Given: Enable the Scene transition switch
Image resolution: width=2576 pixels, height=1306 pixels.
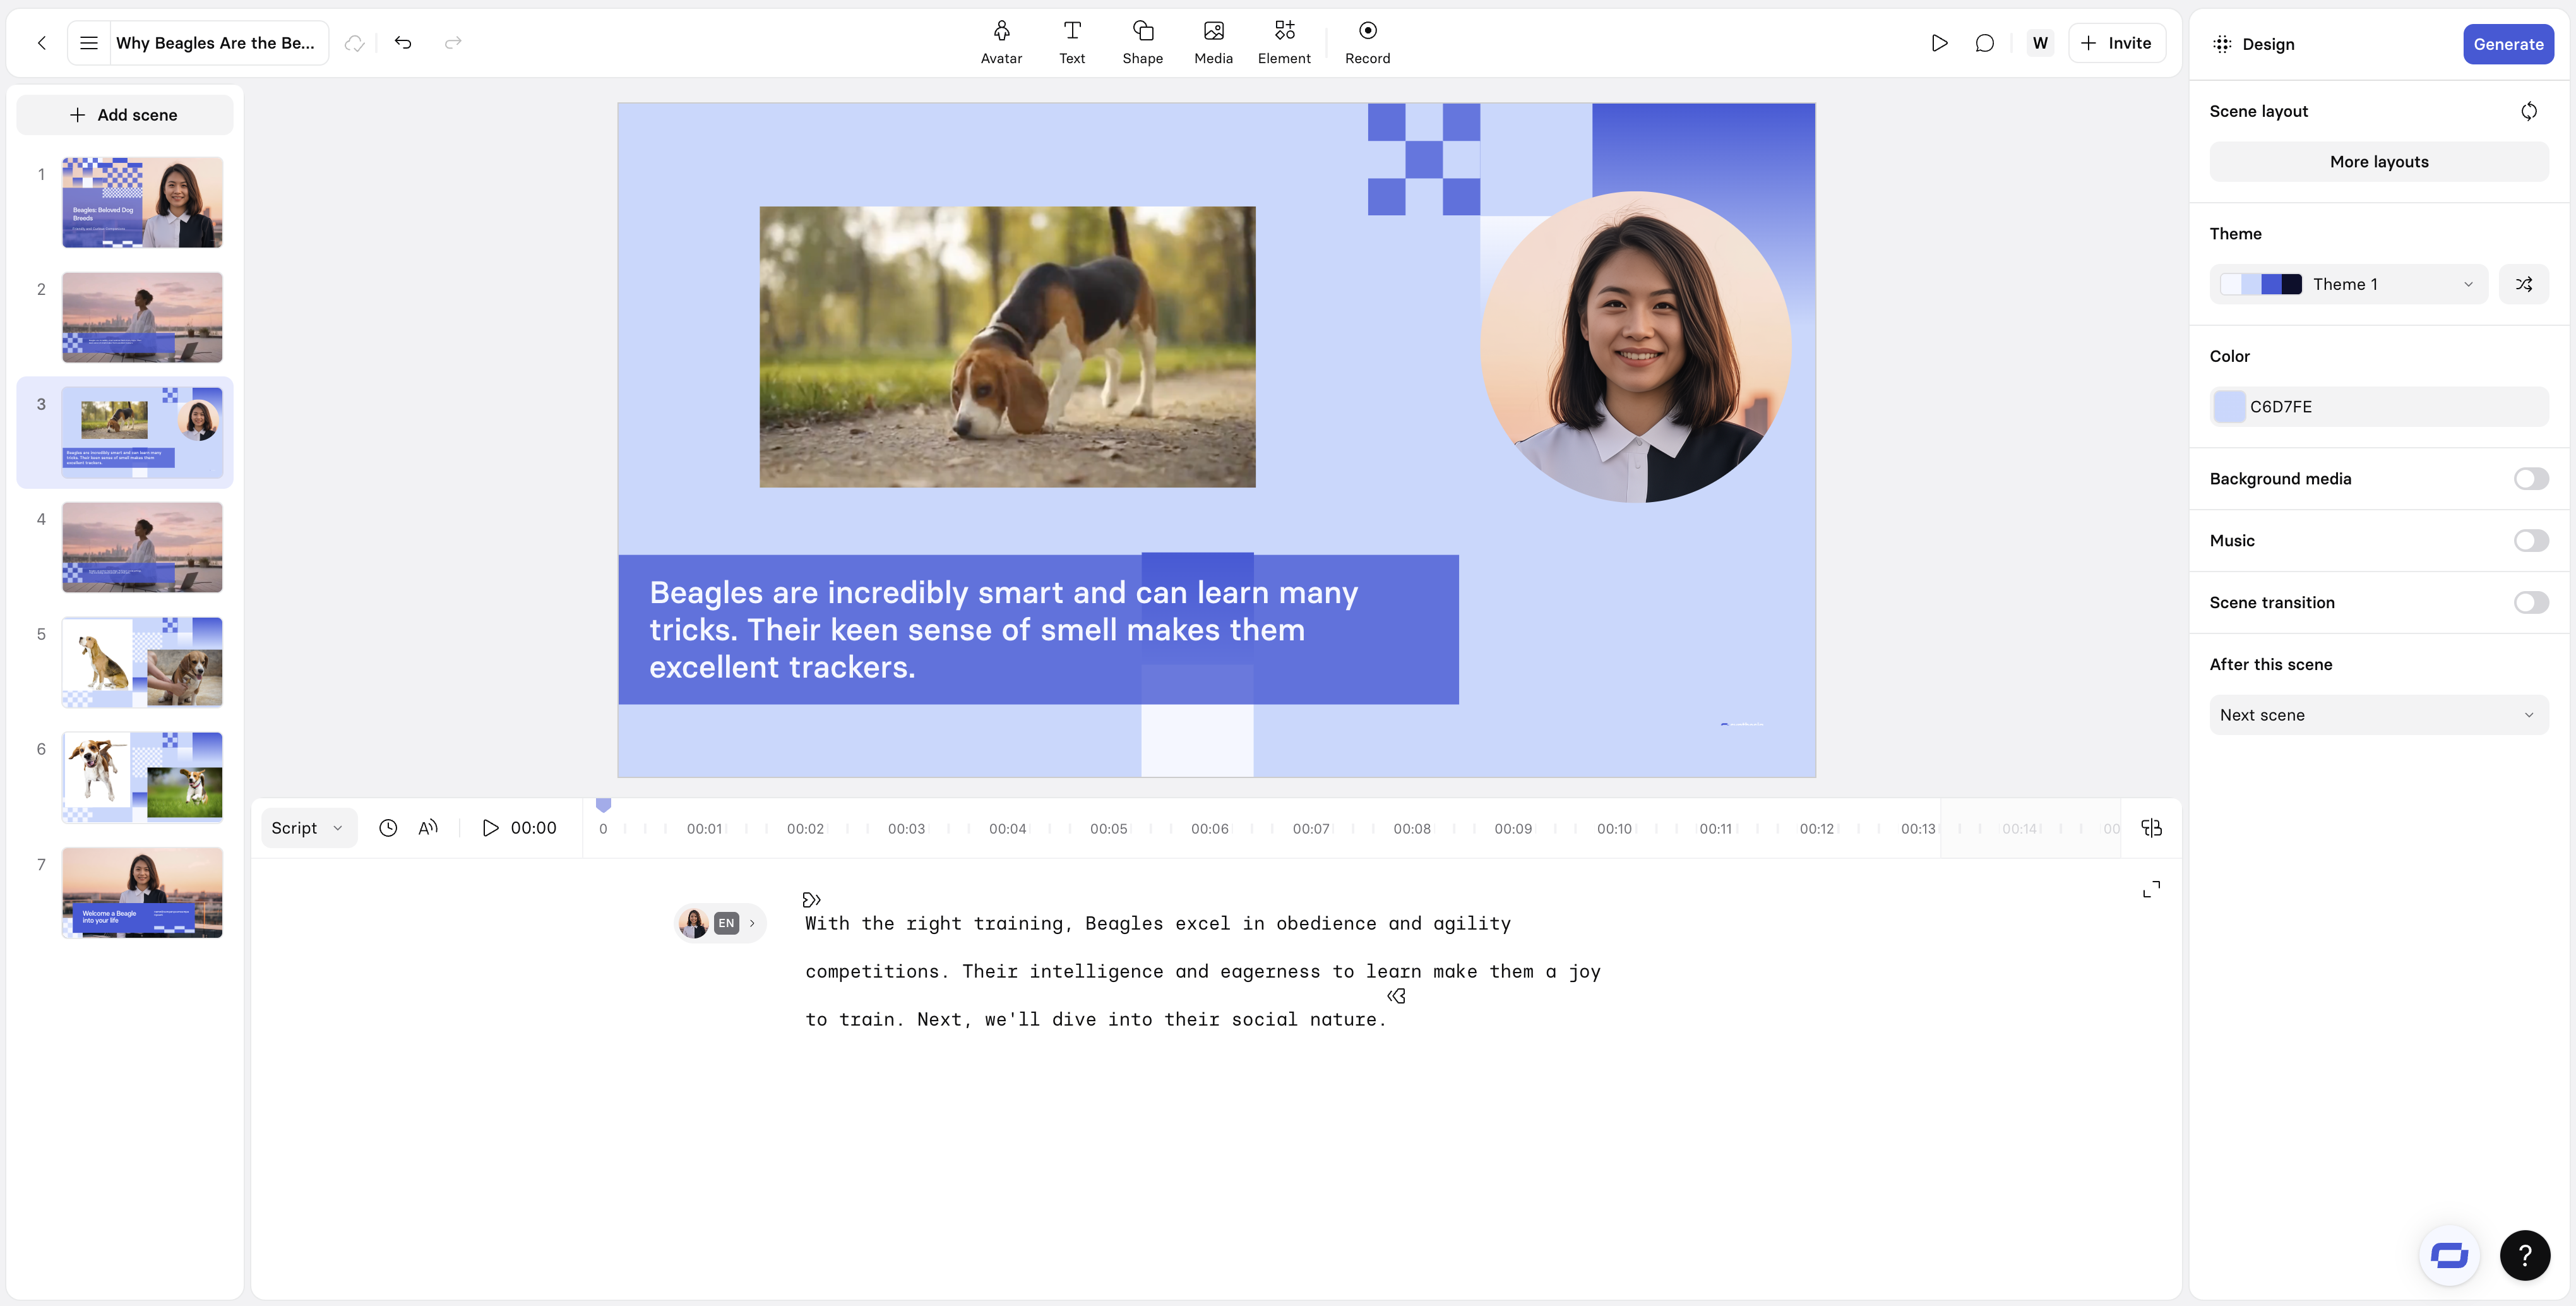Looking at the screenshot, I should point(2530,603).
